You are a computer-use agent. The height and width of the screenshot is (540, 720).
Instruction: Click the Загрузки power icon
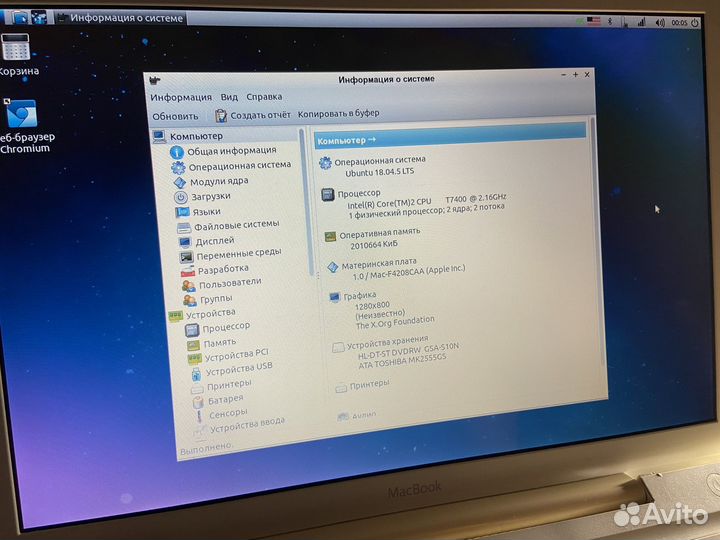[181, 197]
